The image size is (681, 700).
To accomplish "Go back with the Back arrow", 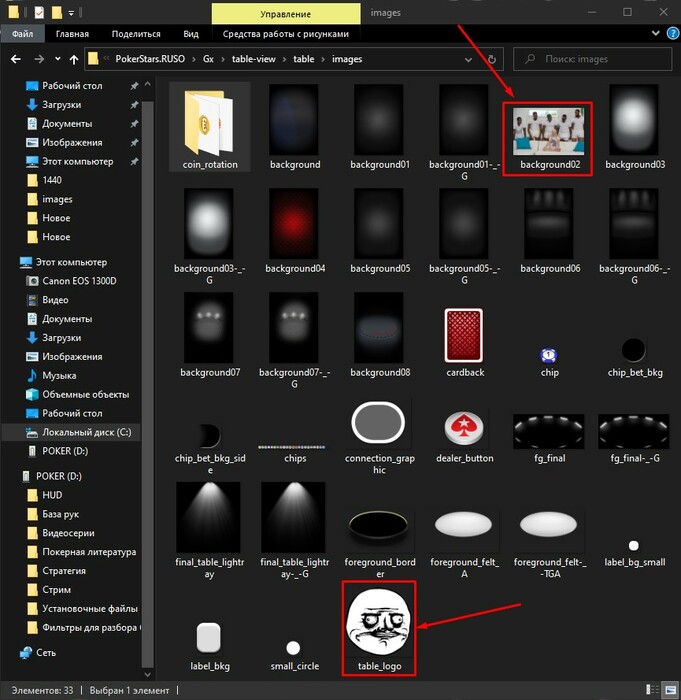I will (16, 59).
